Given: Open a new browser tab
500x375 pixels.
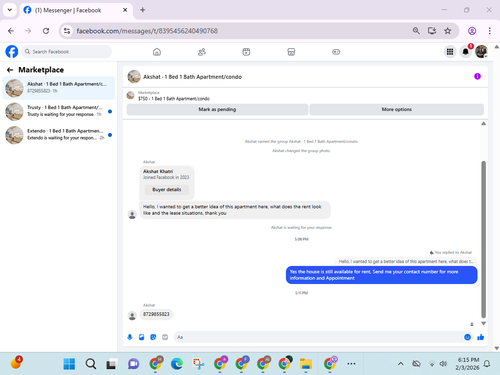Looking at the screenshot, I should 143,10.
